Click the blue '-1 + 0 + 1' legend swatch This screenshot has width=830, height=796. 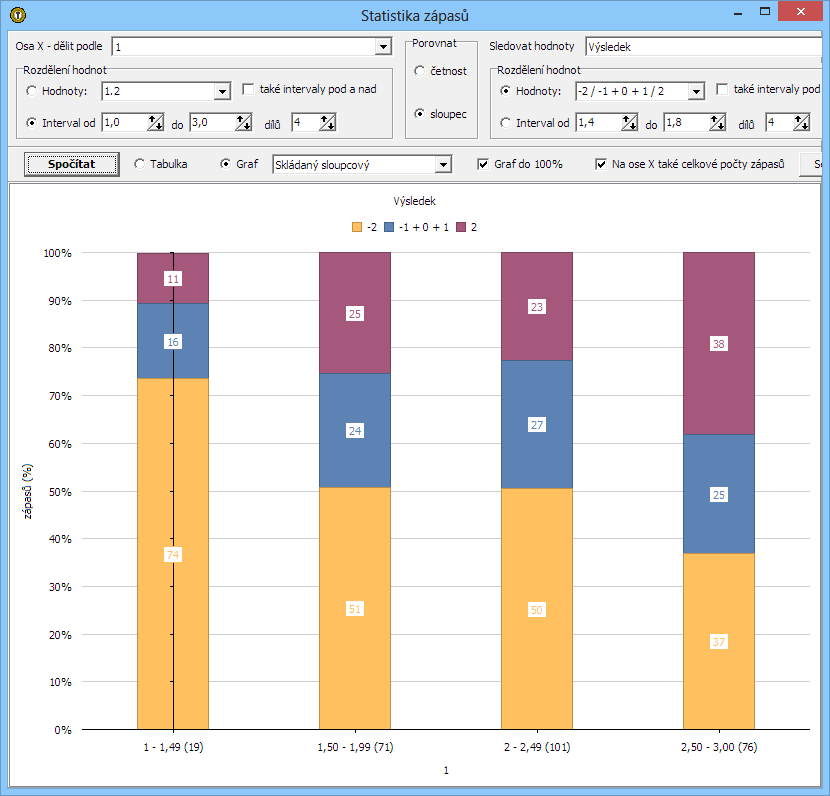389,227
